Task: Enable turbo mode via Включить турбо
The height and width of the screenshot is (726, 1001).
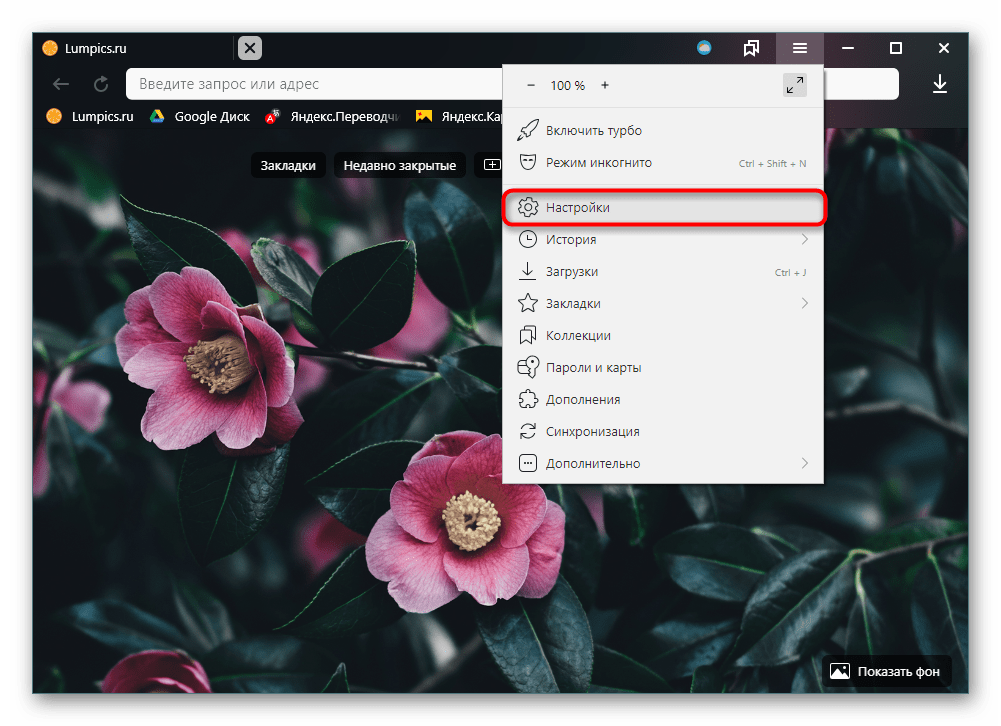Action: pyautogui.click(x=593, y=131)
